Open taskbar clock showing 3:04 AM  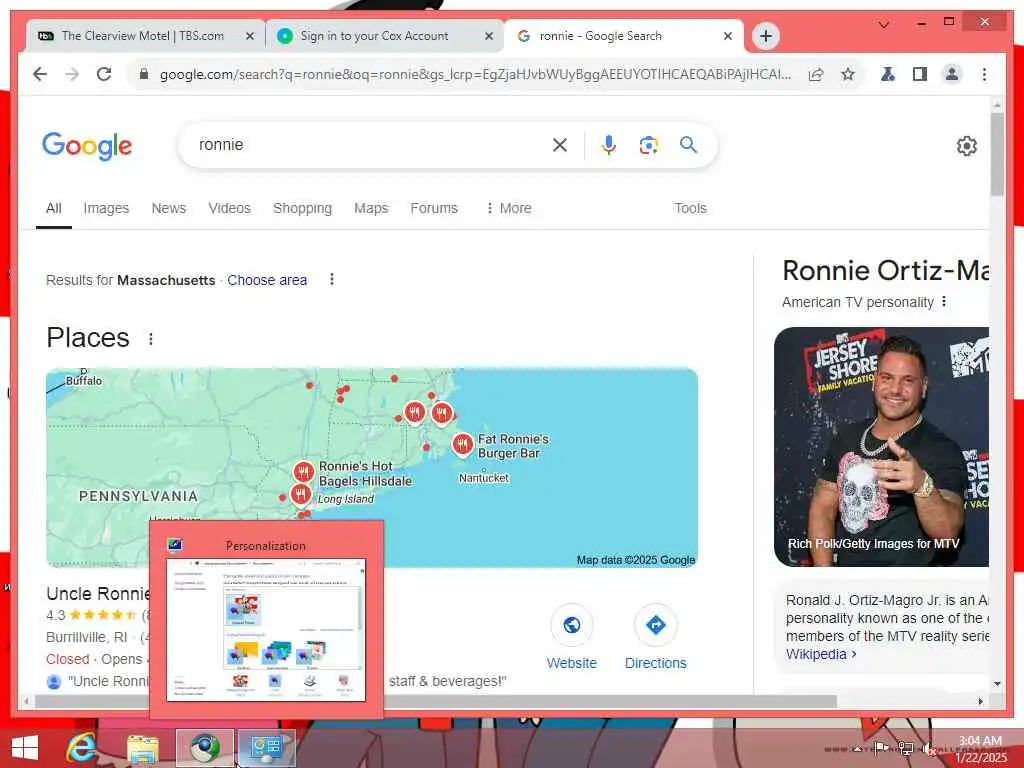coord(980,749)
